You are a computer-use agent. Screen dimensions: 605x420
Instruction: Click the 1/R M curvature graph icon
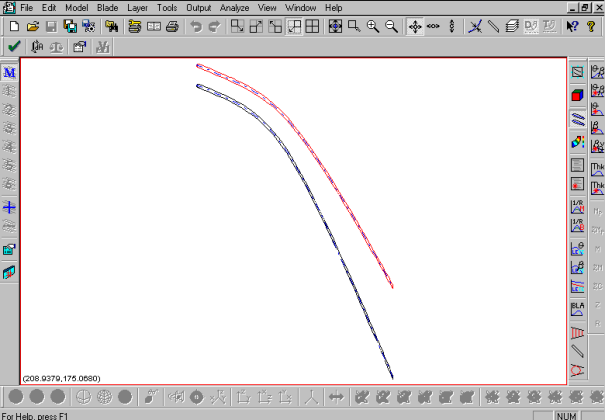point(577,207)
